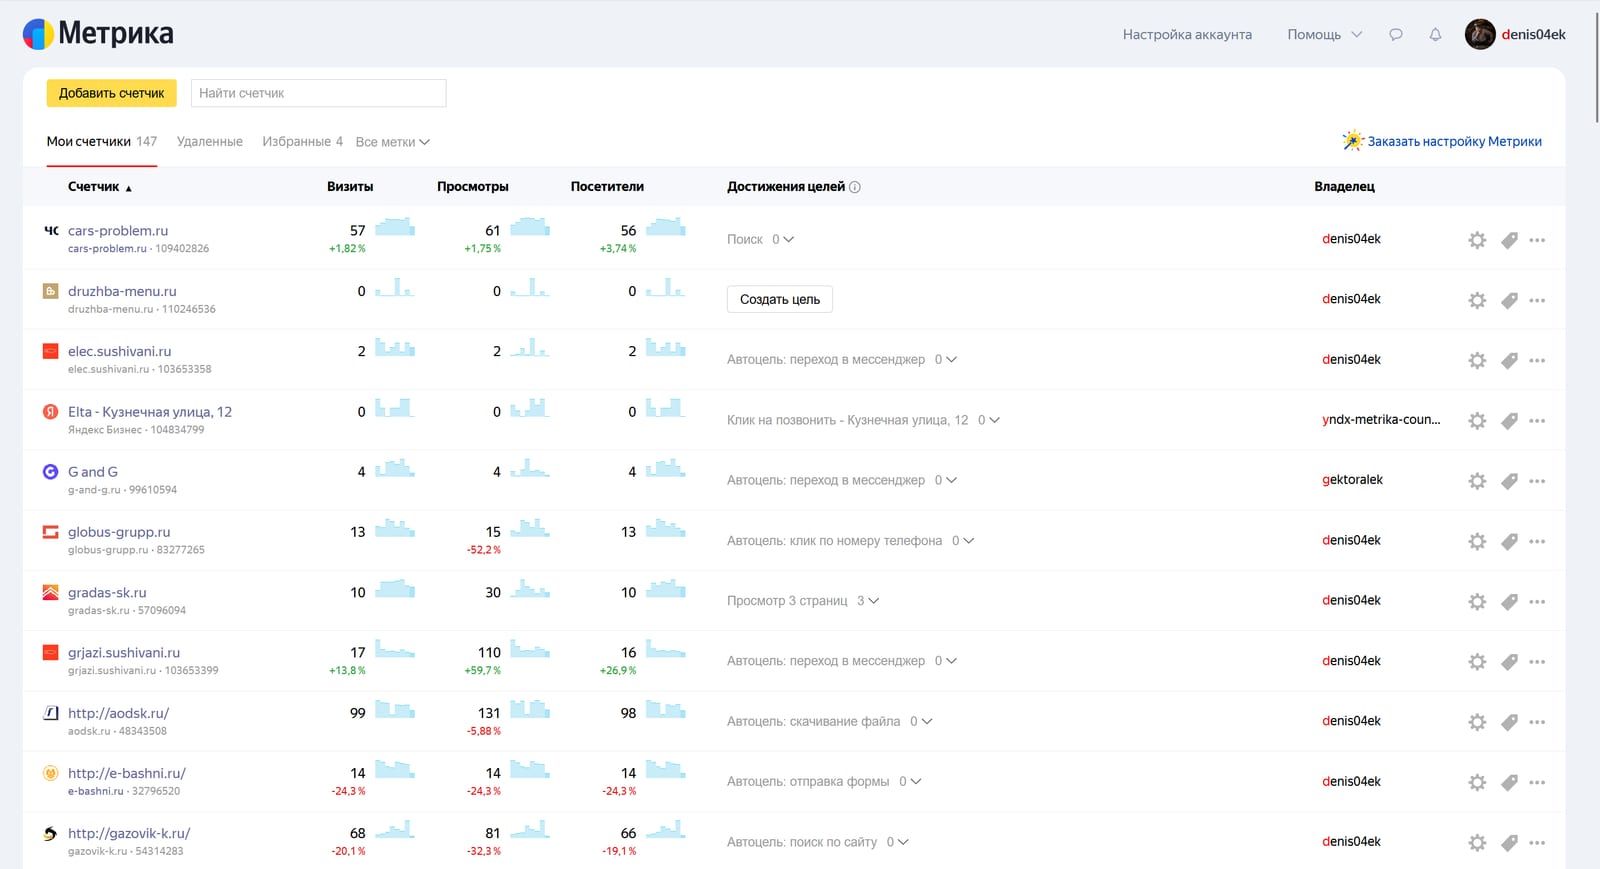Open settings gear for globus-grupp.ru
This screenshot has height=869, width=1600.
tap(1477, 541)
